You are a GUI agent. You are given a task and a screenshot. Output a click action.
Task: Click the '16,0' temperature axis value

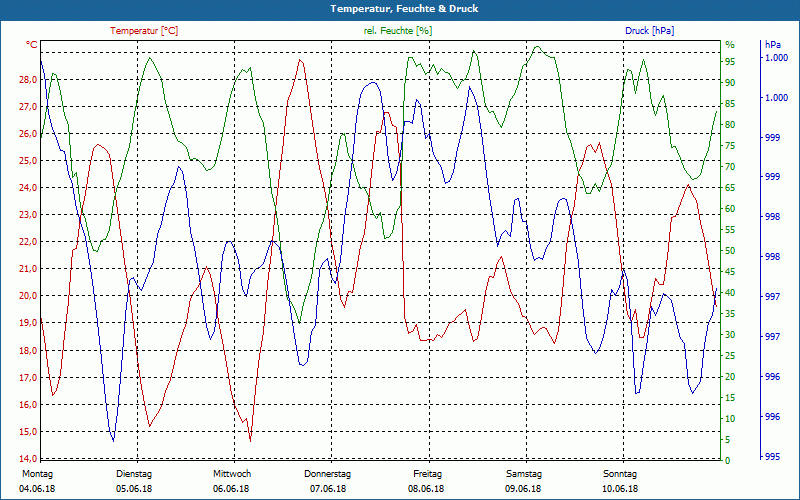(x=29, y=405)
